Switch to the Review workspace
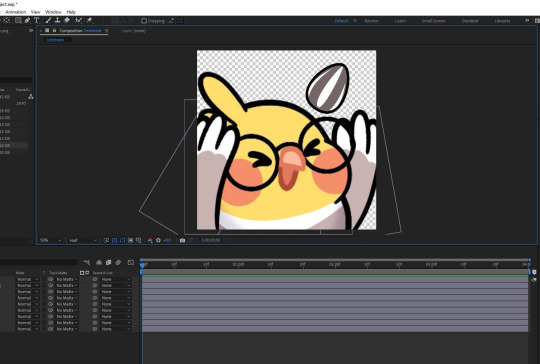The image size is (540, 364). (371, 21)
